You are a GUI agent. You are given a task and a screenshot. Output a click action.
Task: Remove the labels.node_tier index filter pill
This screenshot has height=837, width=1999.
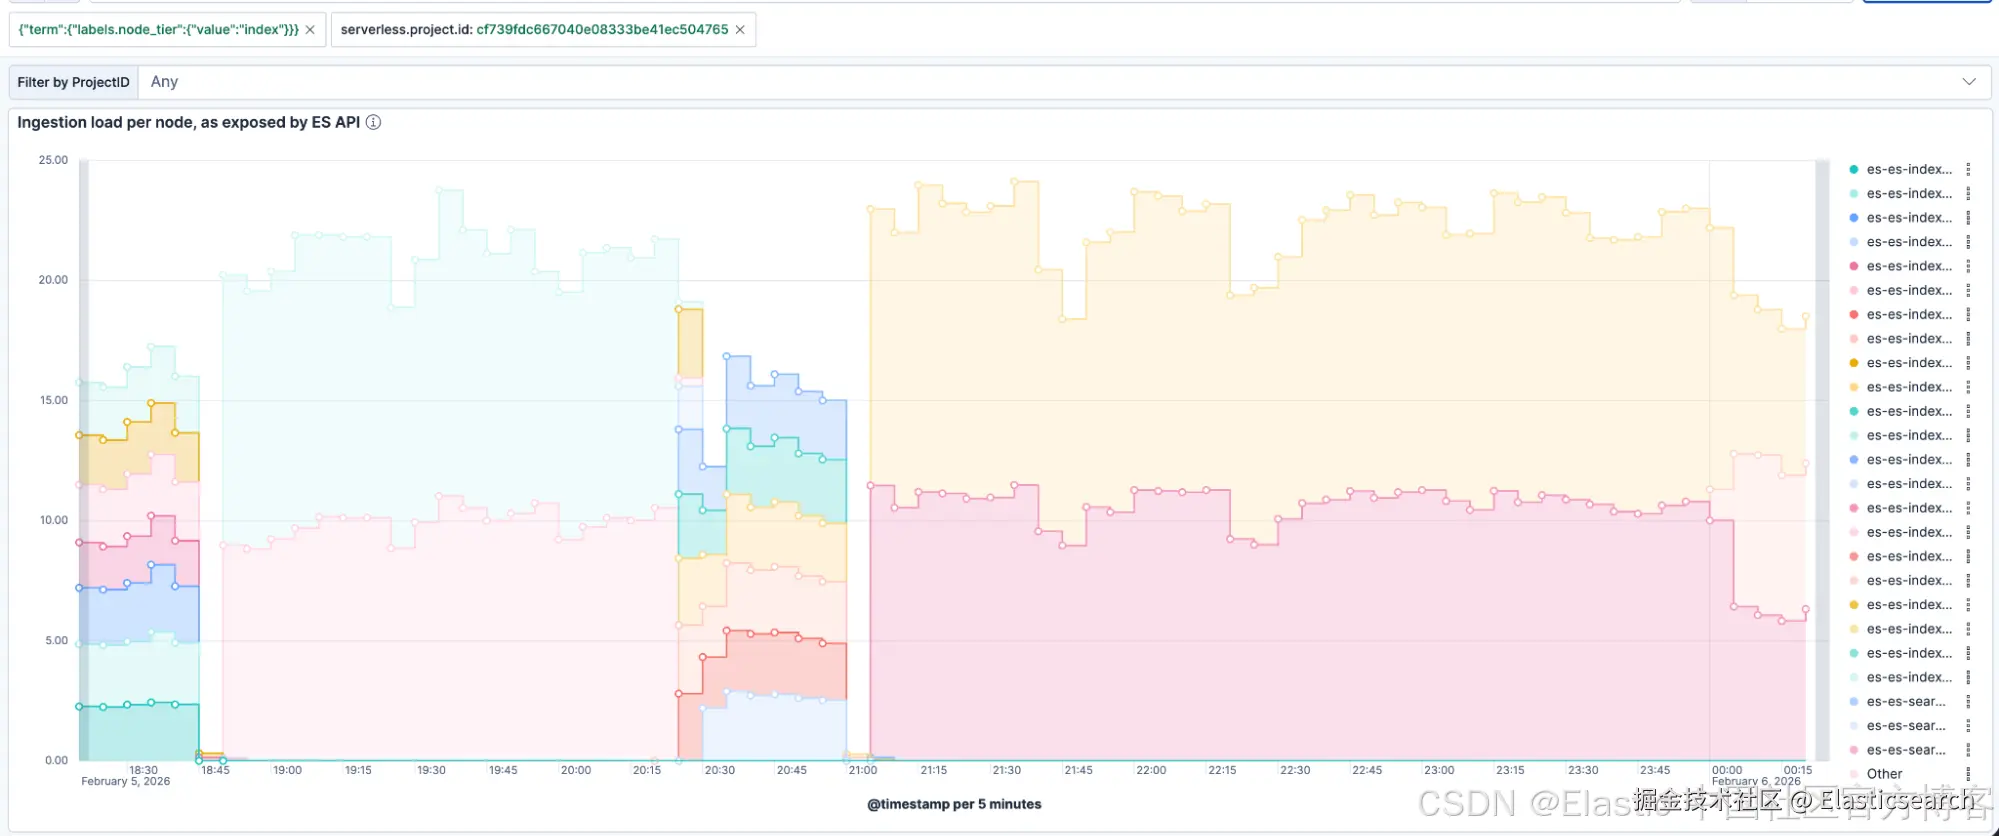(310, 30)
